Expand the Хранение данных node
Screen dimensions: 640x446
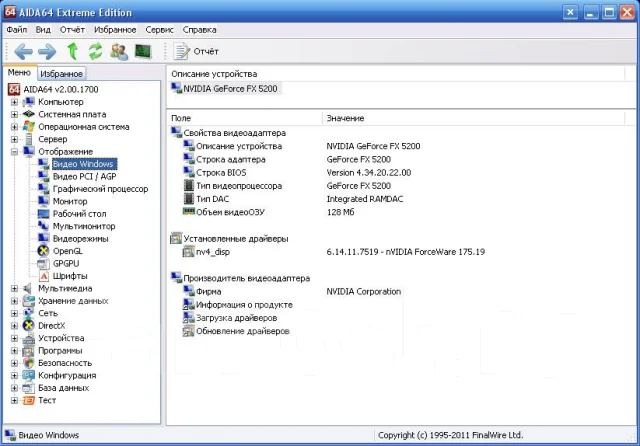[x=14, y=301]
